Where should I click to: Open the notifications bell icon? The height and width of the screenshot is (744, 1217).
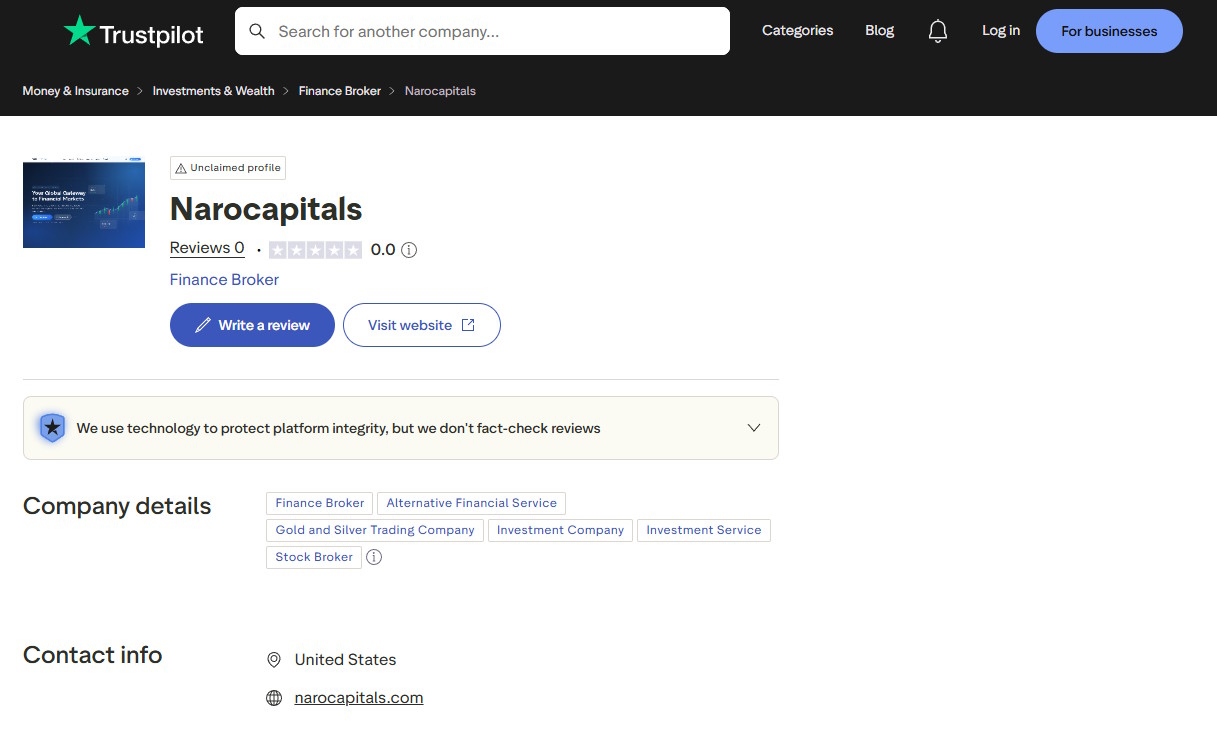(937, 31)
